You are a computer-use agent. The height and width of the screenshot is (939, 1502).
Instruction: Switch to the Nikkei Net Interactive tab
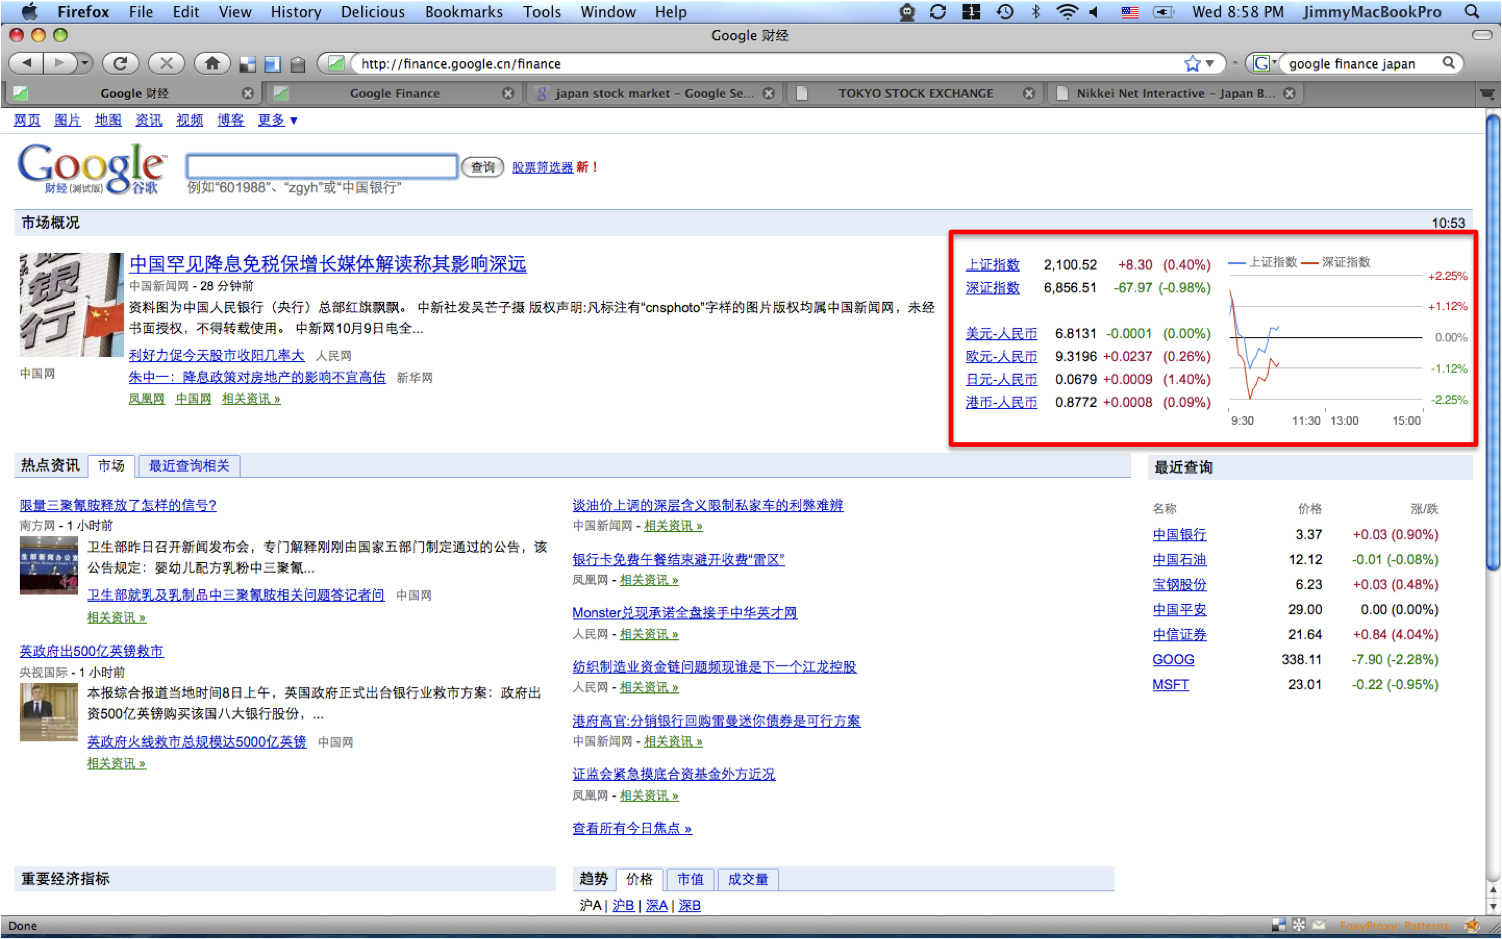[1175, 93]
